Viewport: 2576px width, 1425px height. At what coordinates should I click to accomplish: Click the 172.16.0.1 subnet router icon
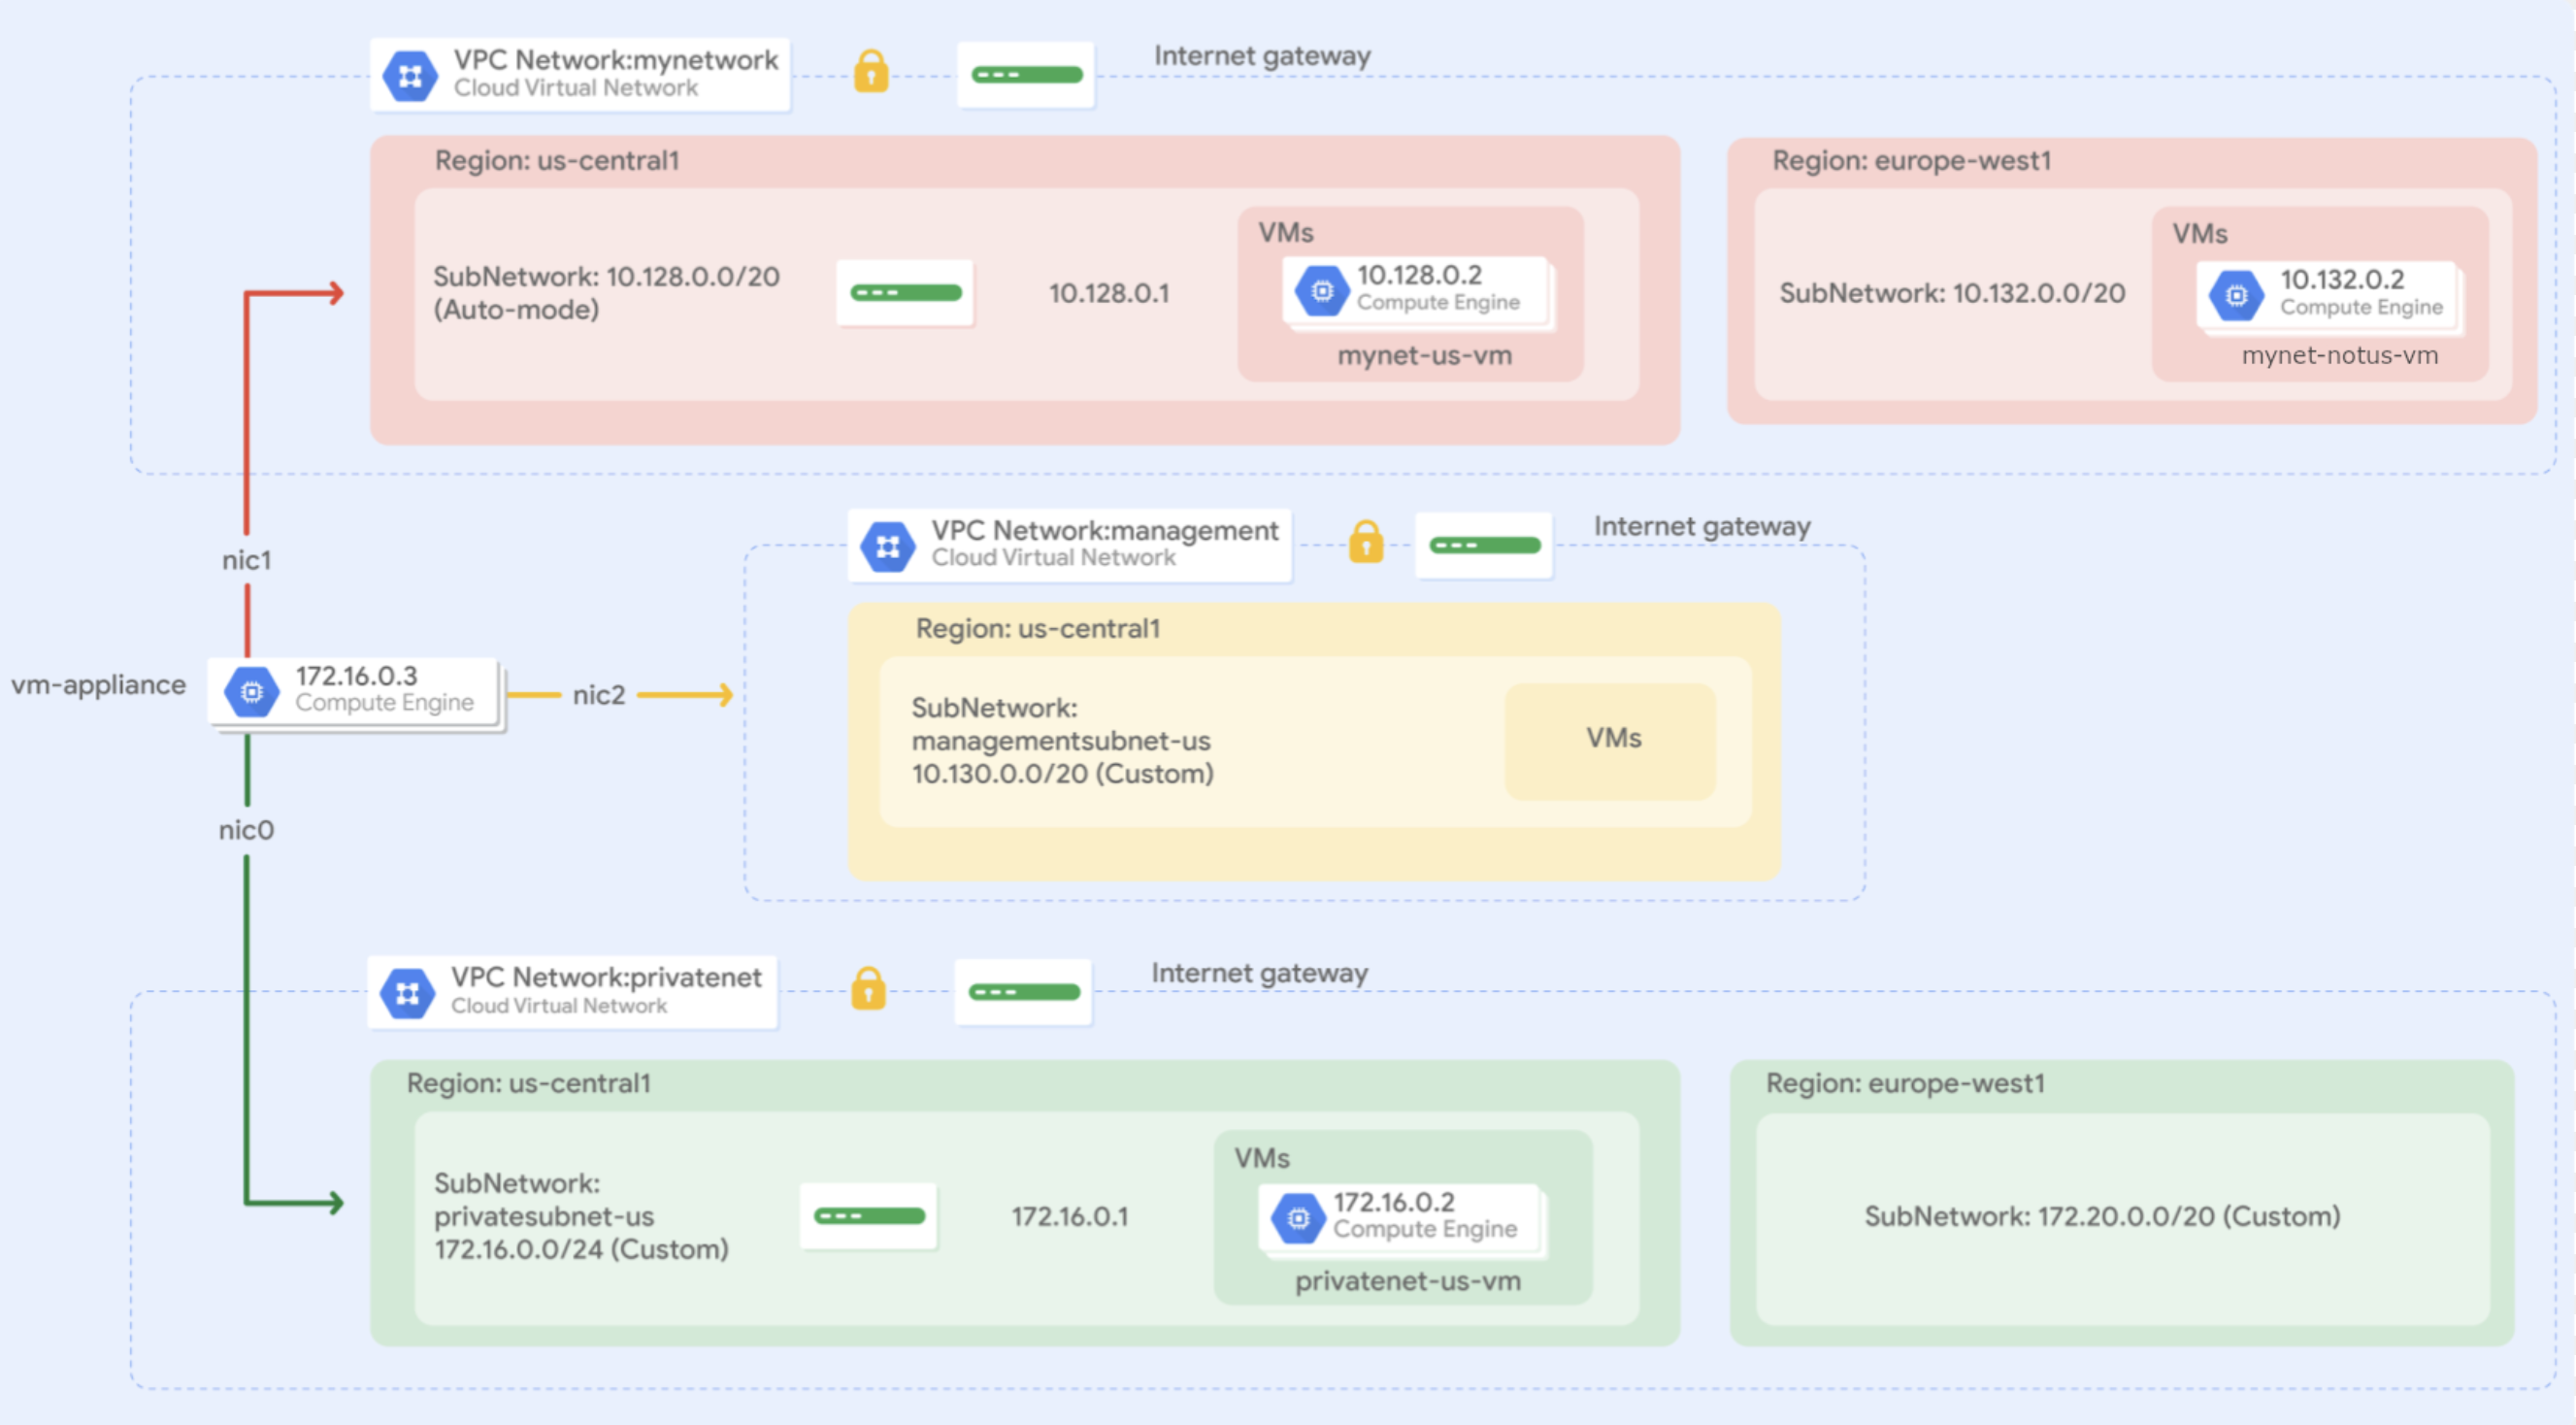(868, 1216)
